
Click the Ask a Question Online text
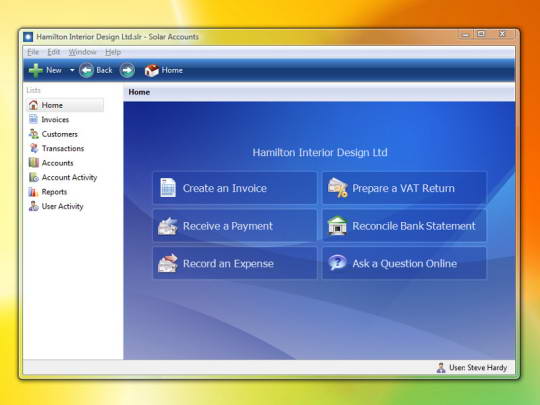(405, 264)
